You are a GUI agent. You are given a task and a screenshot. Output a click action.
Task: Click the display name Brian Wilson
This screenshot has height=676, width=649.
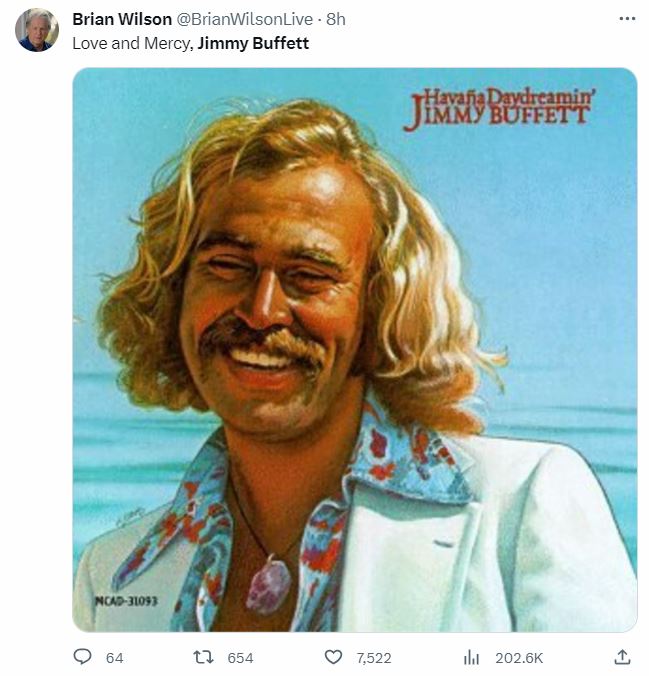[x=122, y=19]
